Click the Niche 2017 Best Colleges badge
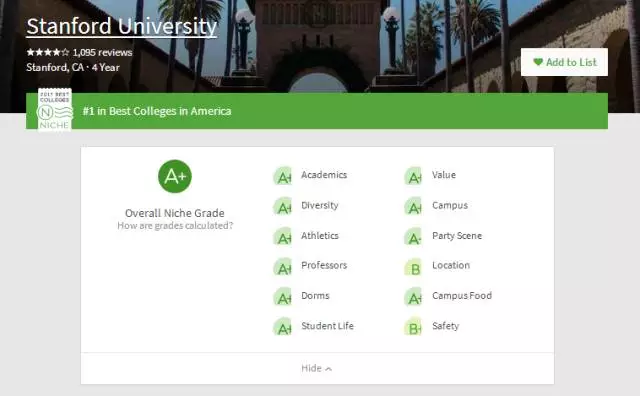 pos(55,110)
